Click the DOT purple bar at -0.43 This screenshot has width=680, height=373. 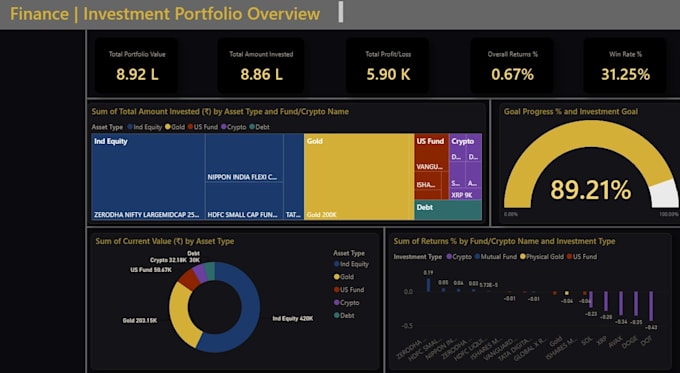(x=651, y=307)
